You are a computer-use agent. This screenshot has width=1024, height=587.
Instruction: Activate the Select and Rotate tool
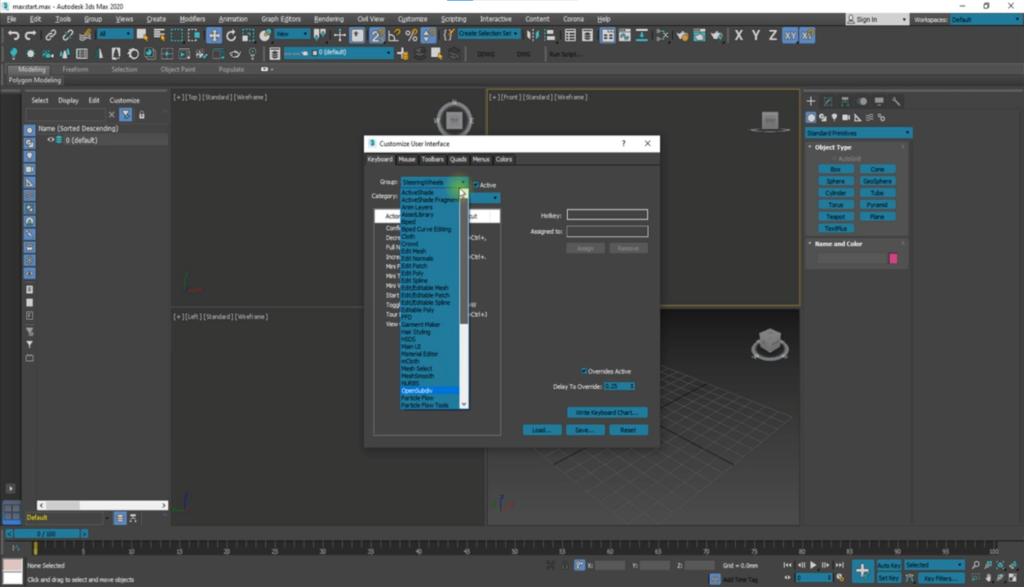tap(231, 35)
